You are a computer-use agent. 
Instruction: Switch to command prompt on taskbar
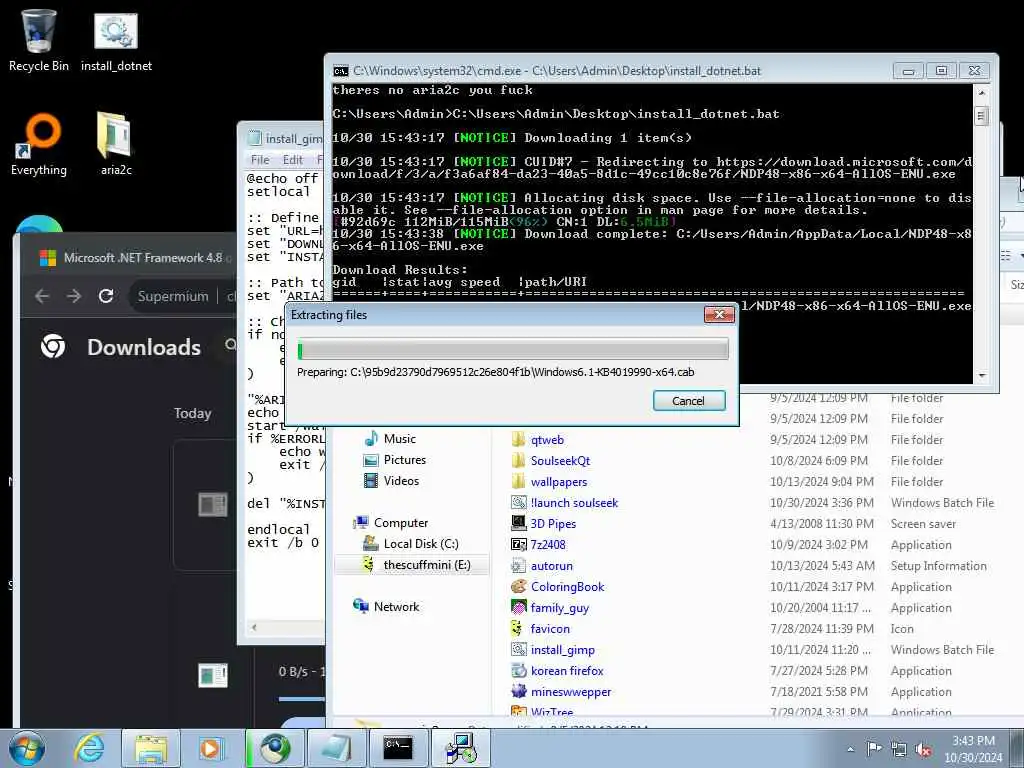tap(398, 748)
